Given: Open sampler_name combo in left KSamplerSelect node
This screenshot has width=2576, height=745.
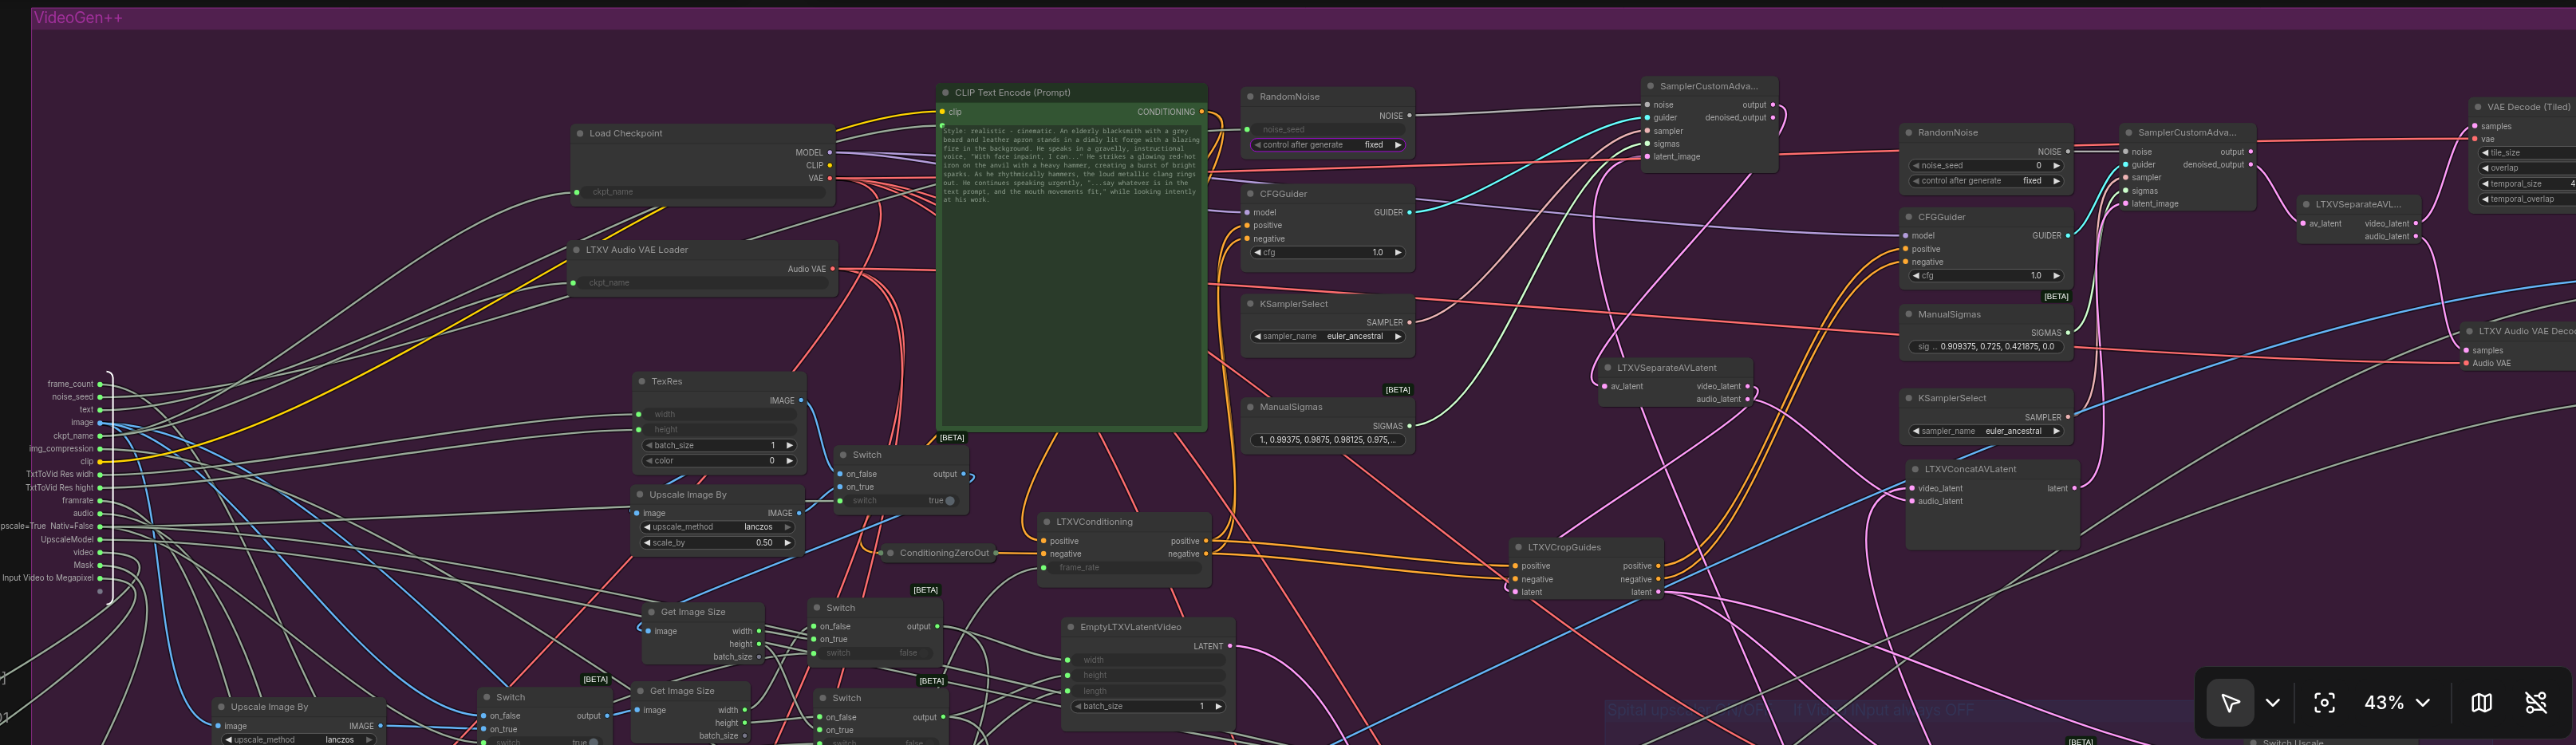Looking at the screenshot, I should point(1328,337).
